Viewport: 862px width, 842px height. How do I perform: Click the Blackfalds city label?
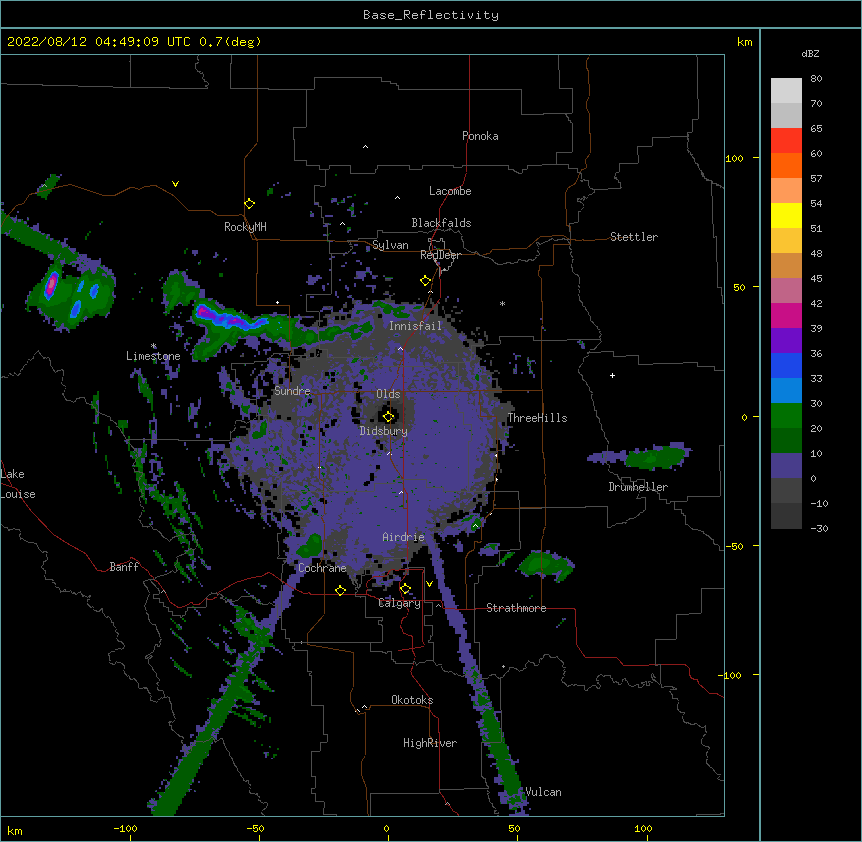click(441, 223)
